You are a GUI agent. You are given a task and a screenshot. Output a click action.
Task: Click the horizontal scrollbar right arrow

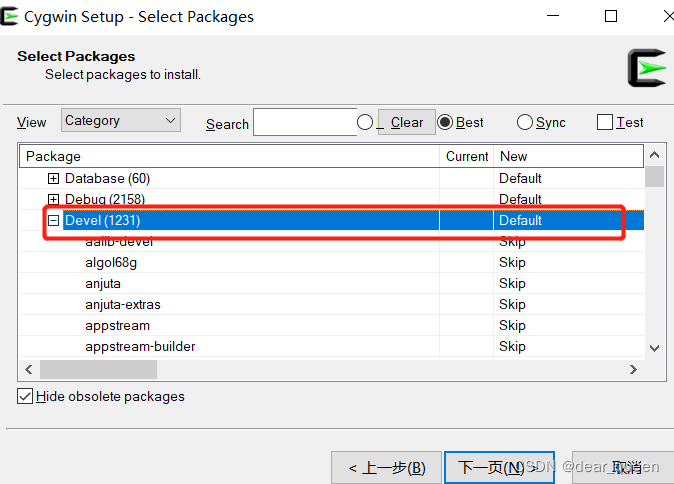tap(633, 369)
